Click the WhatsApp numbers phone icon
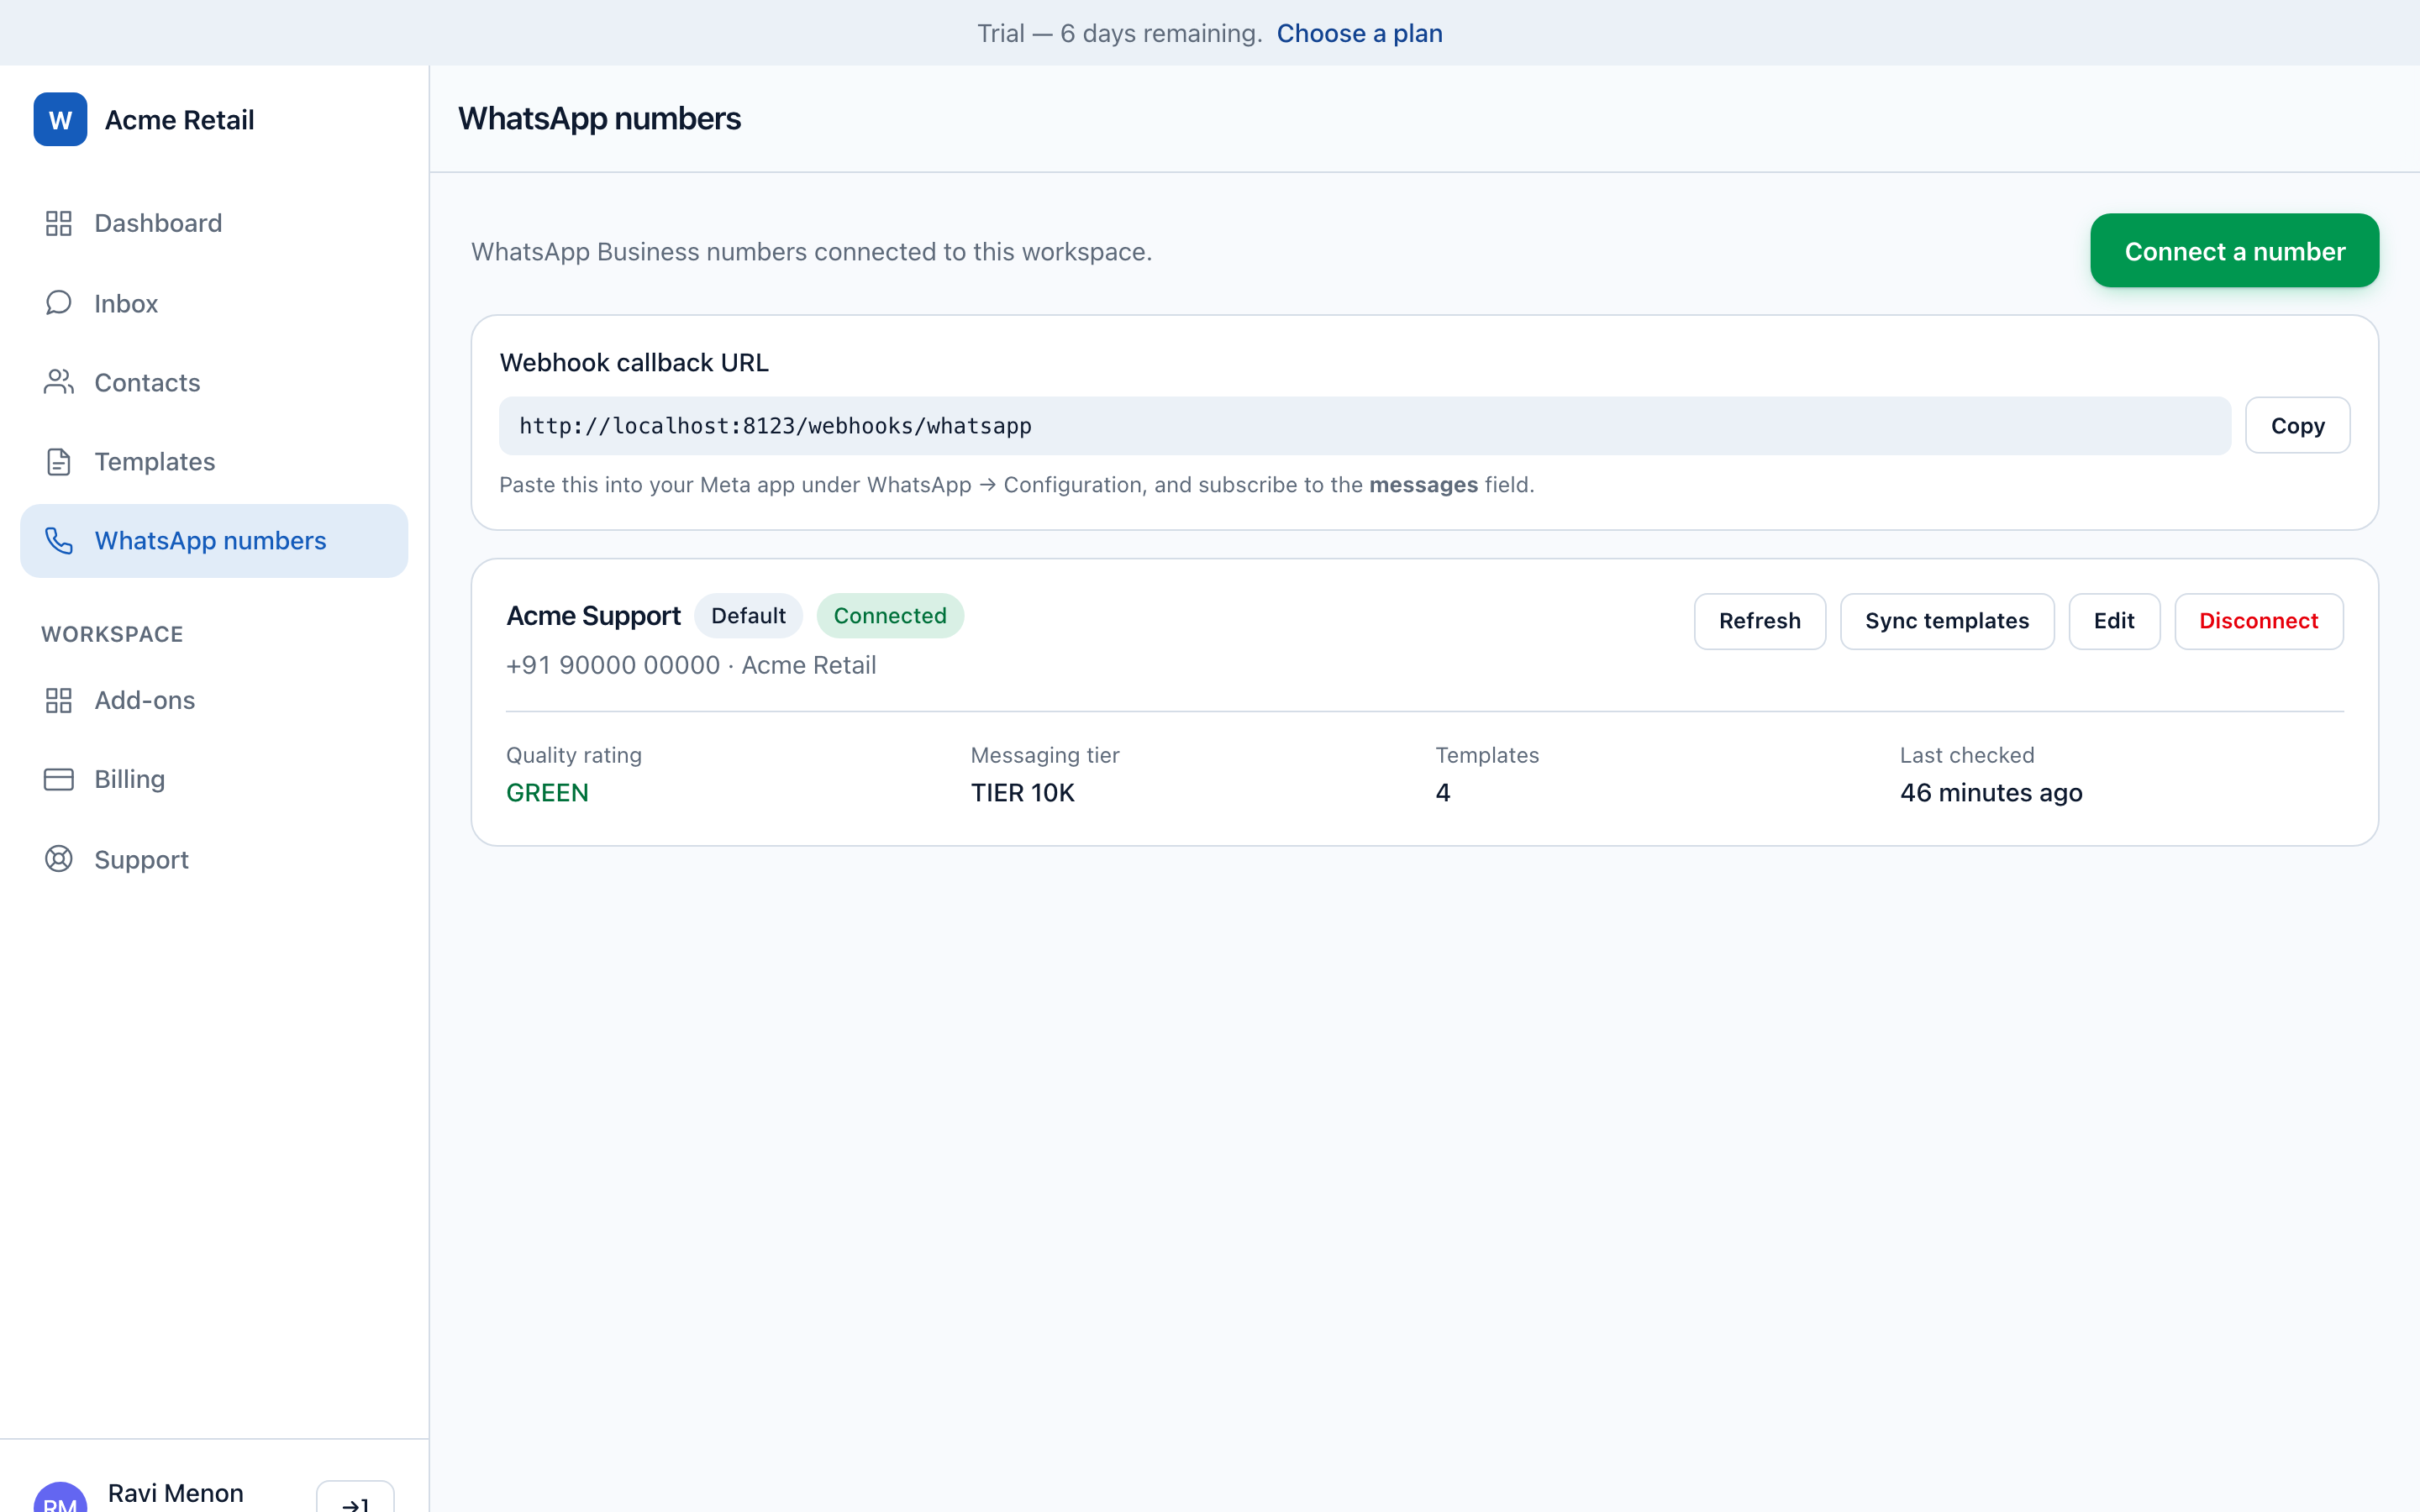2420x1512 pixels. click(59, 541)
